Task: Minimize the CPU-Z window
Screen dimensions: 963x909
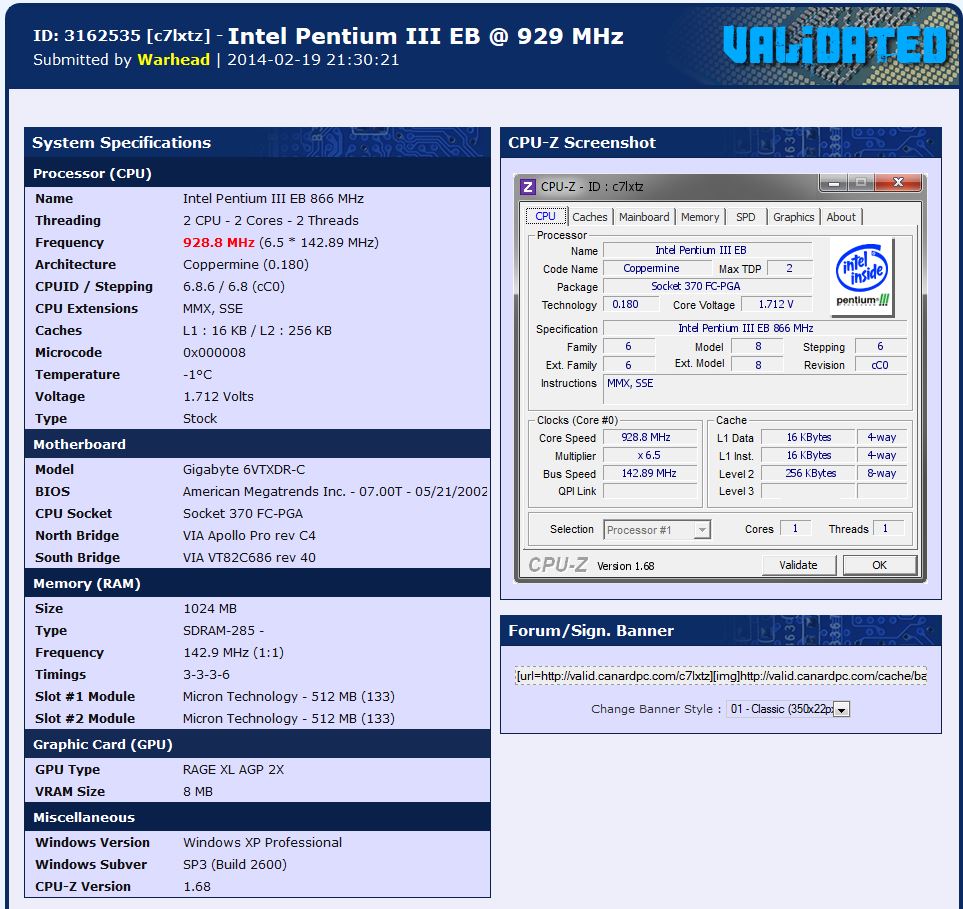Action: [x=833, y=183]
